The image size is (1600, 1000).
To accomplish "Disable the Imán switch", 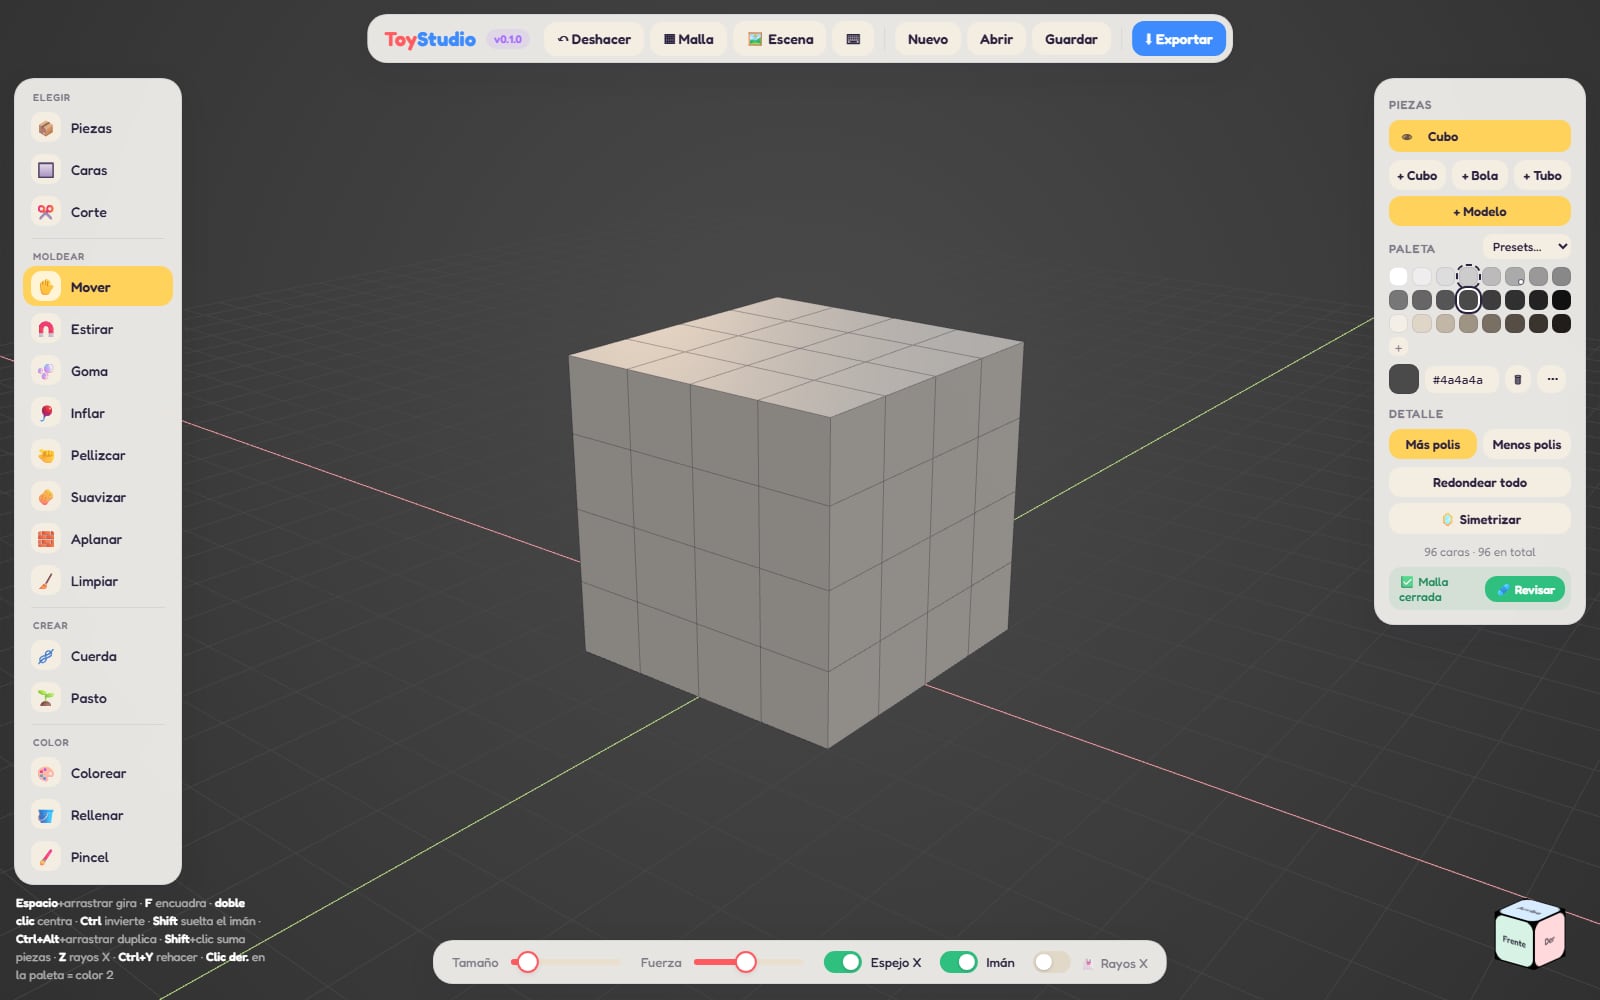I will (x=958, y=962).
